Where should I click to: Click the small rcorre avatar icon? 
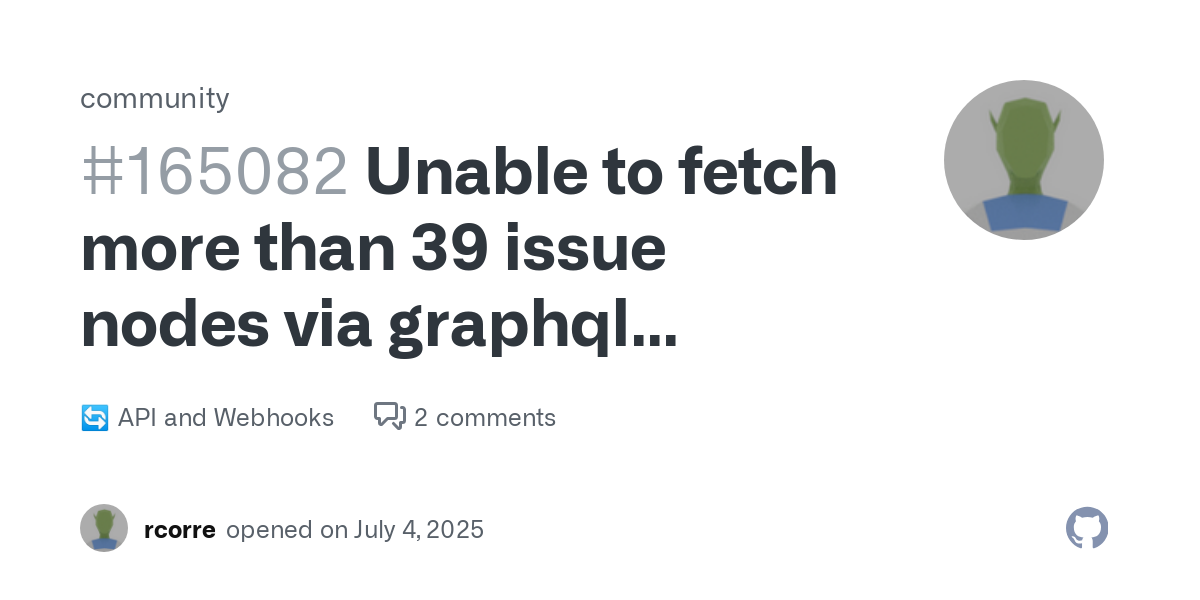104,528
